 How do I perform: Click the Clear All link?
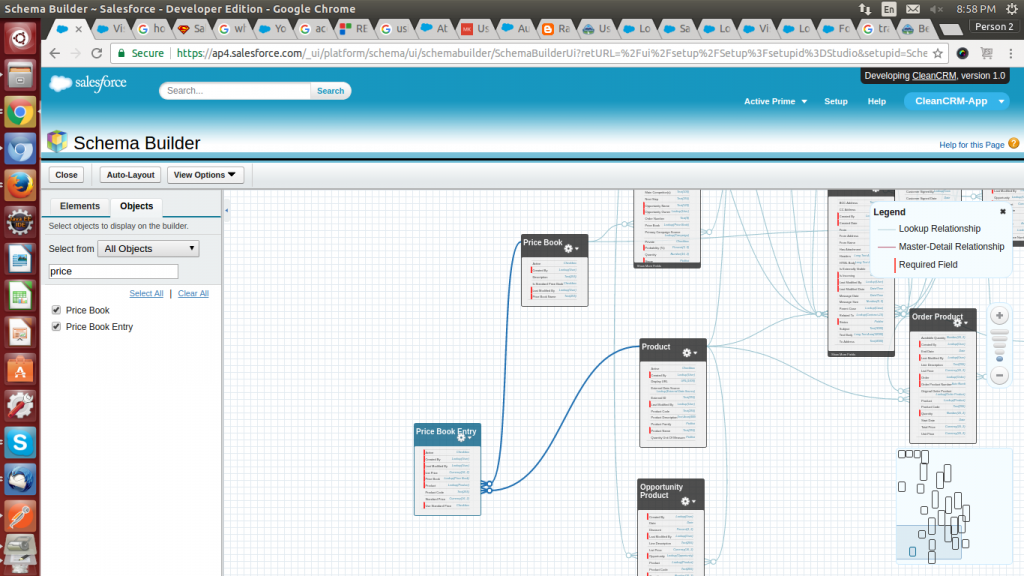(193, 293)
